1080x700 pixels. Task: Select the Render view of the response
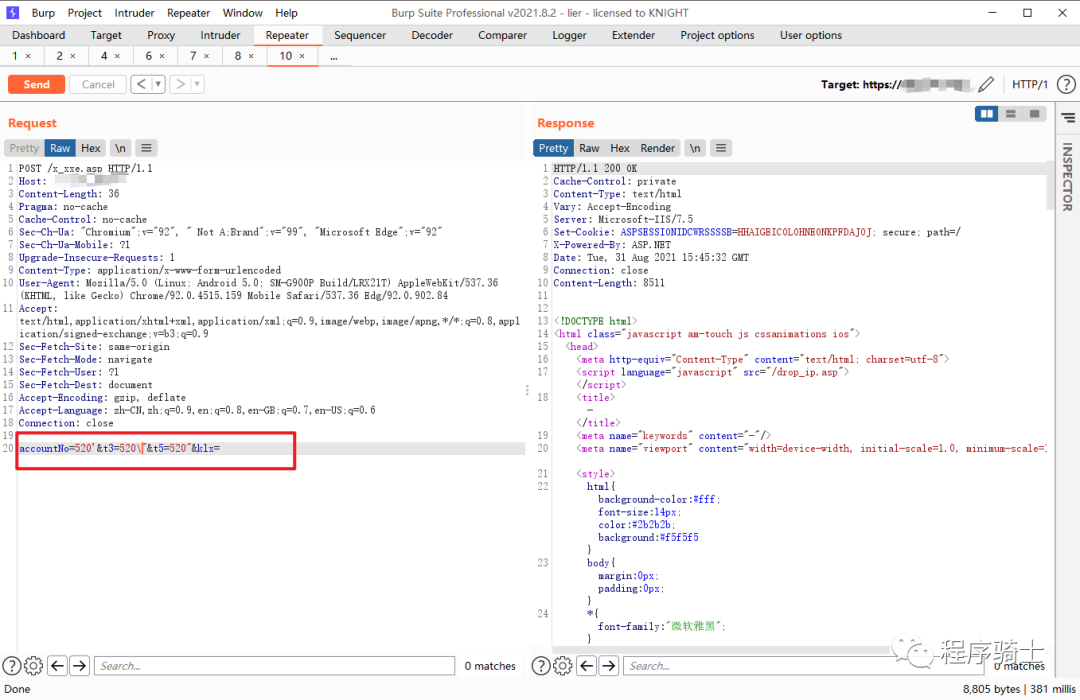[x=657, y=148]
